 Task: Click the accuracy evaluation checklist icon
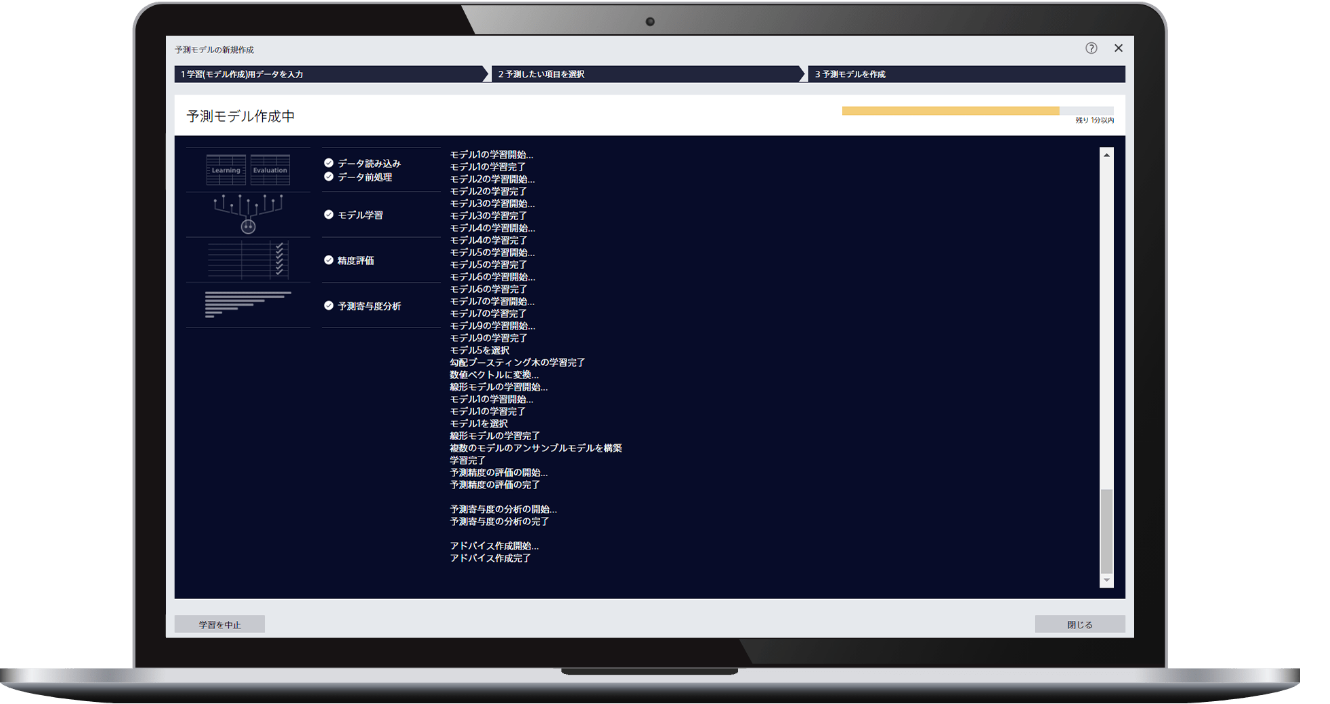tap(248, 260)
